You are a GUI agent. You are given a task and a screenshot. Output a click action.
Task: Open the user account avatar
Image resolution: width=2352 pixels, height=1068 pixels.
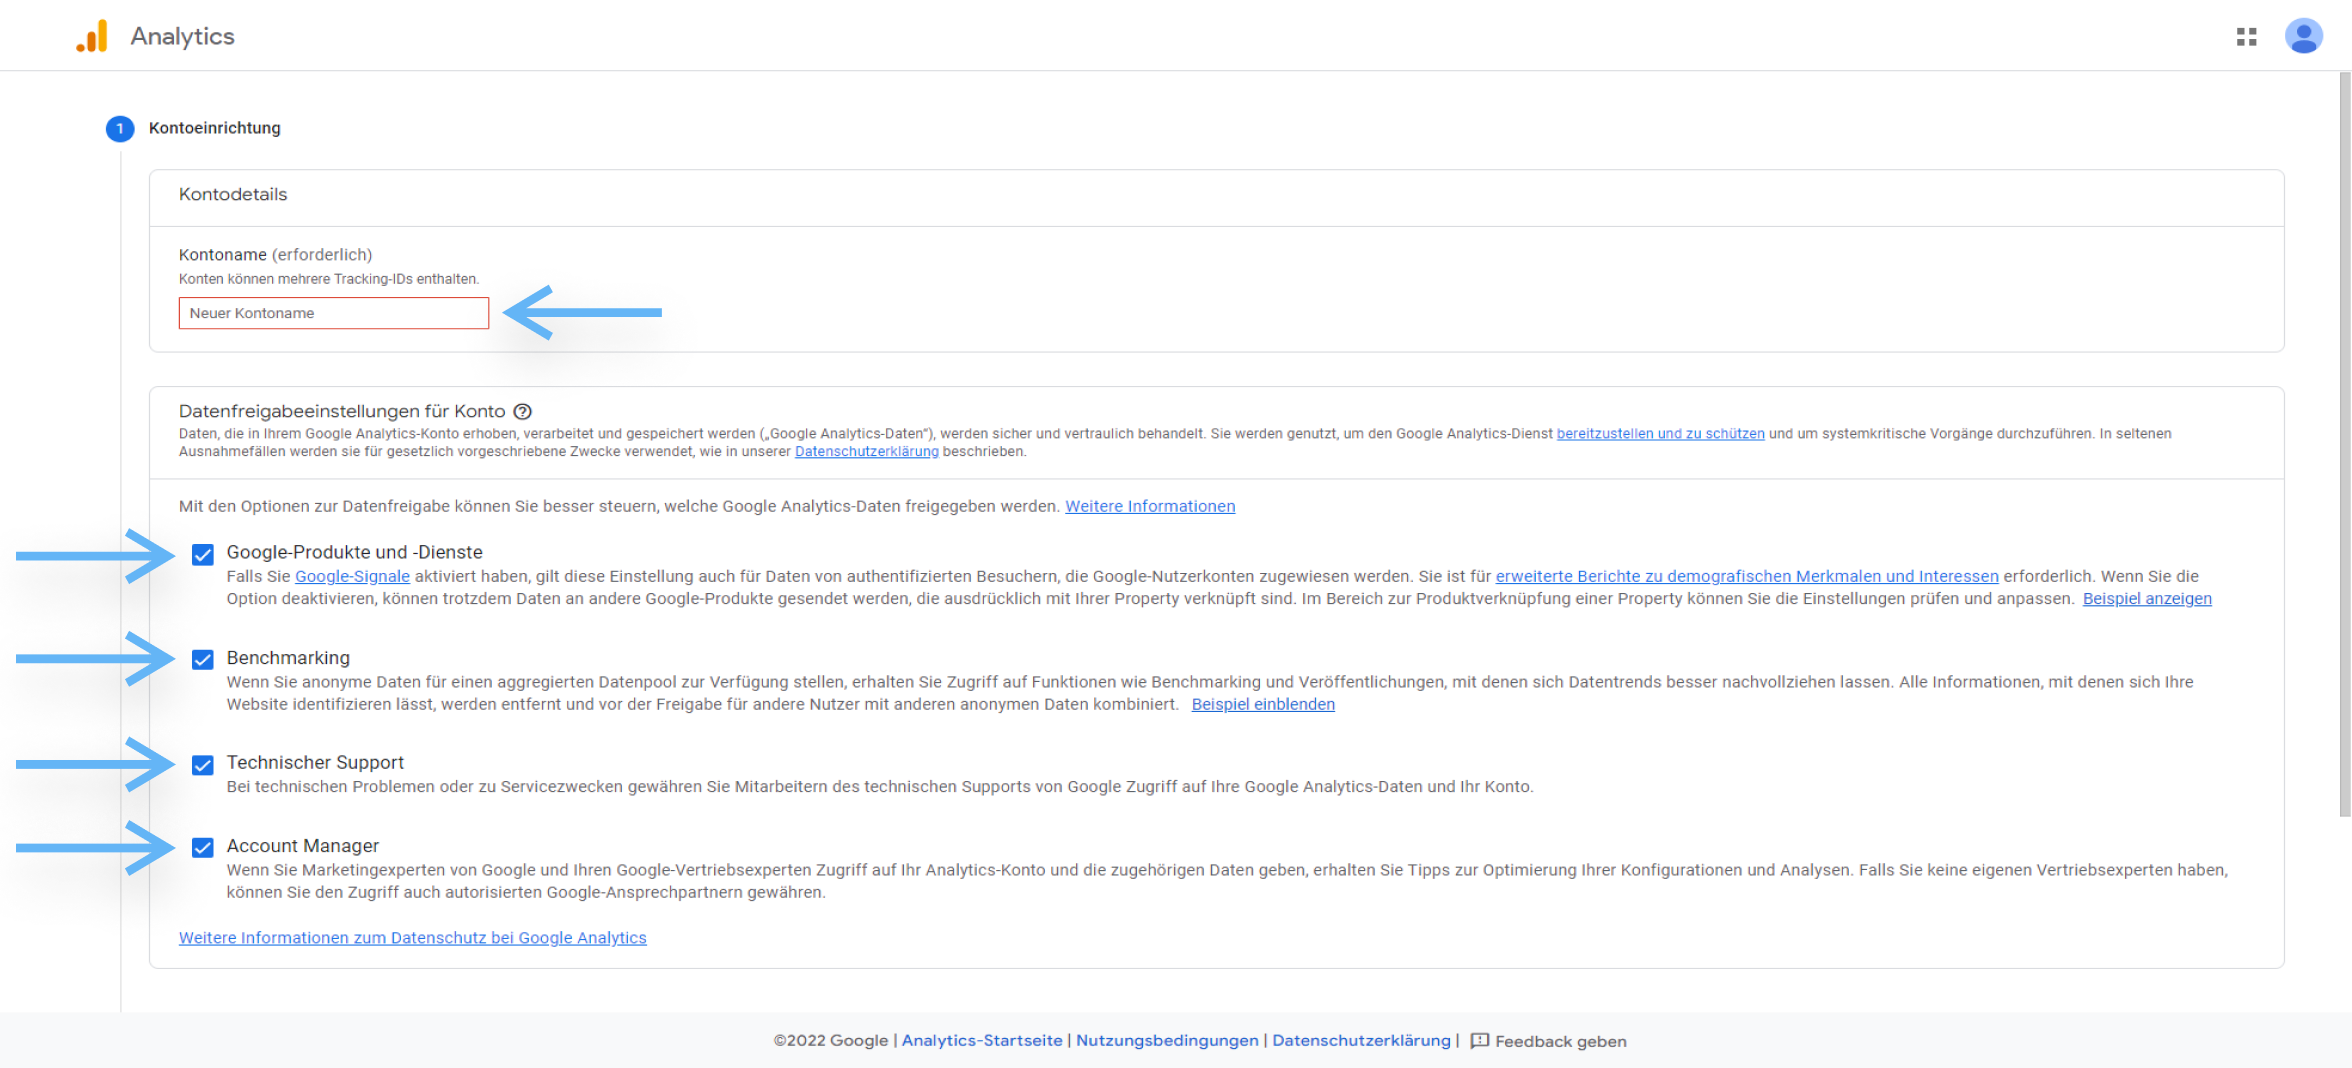[2303, 37]
